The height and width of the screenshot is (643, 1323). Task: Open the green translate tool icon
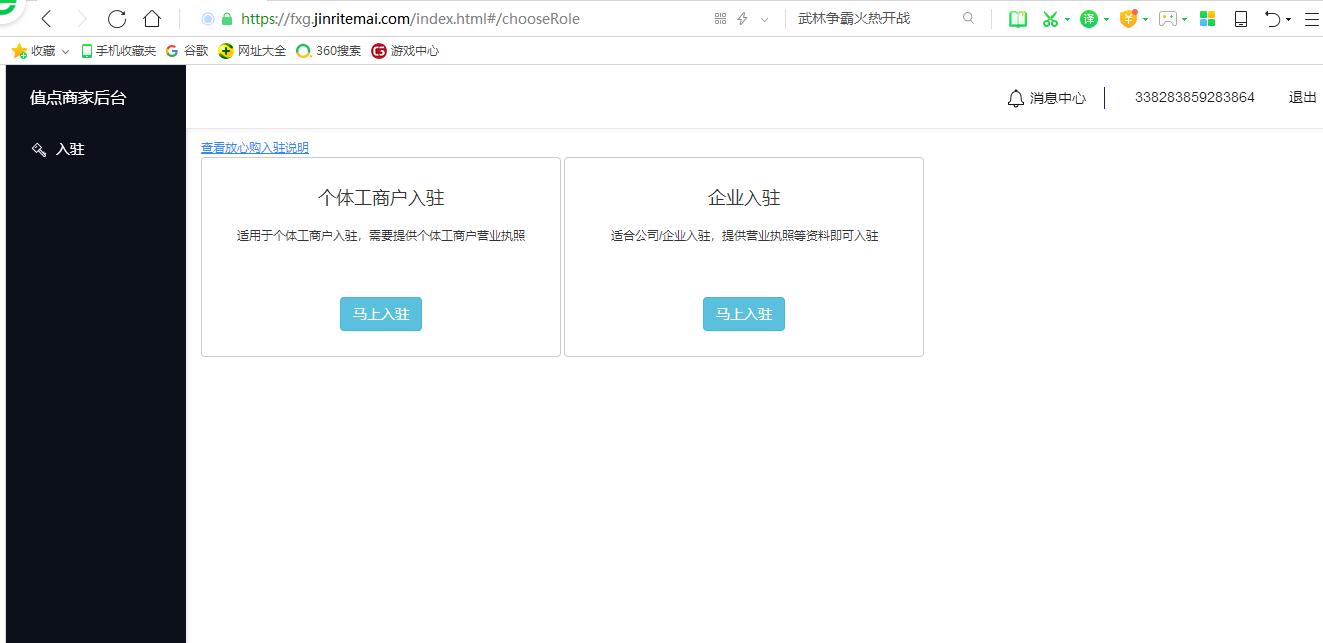pos(1089,18)
